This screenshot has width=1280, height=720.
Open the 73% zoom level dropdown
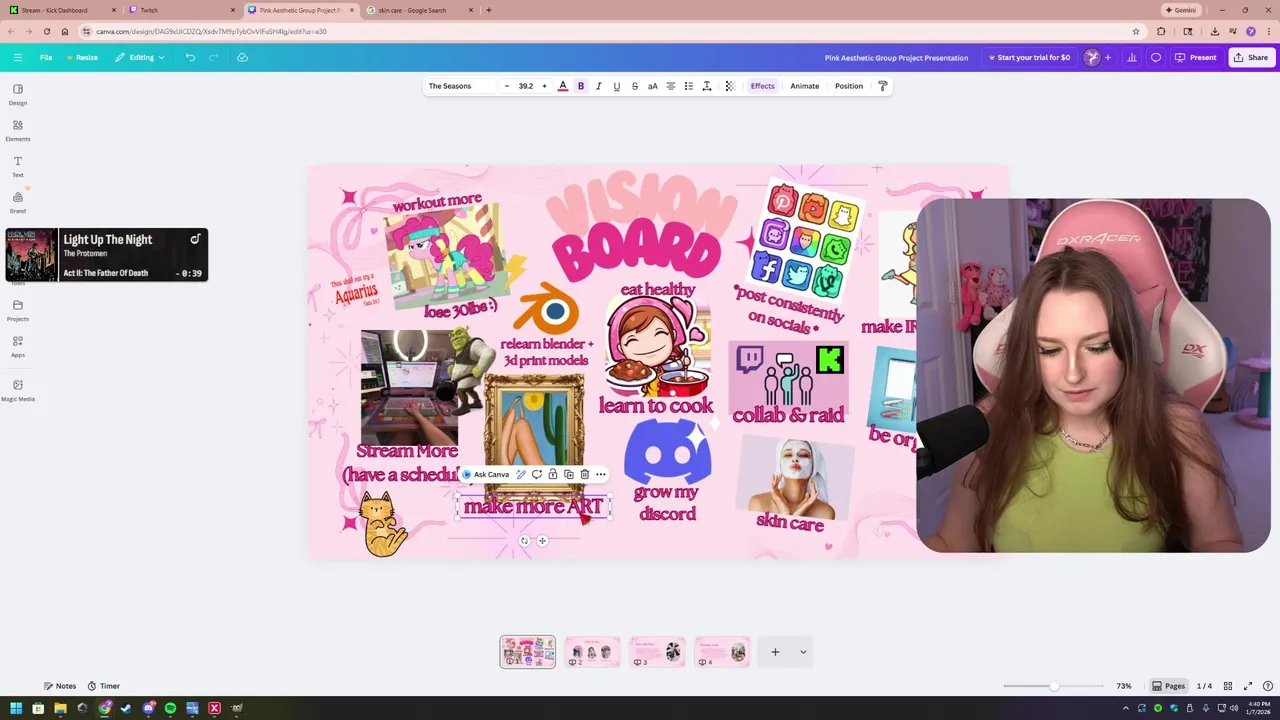tap(1124, 686)
